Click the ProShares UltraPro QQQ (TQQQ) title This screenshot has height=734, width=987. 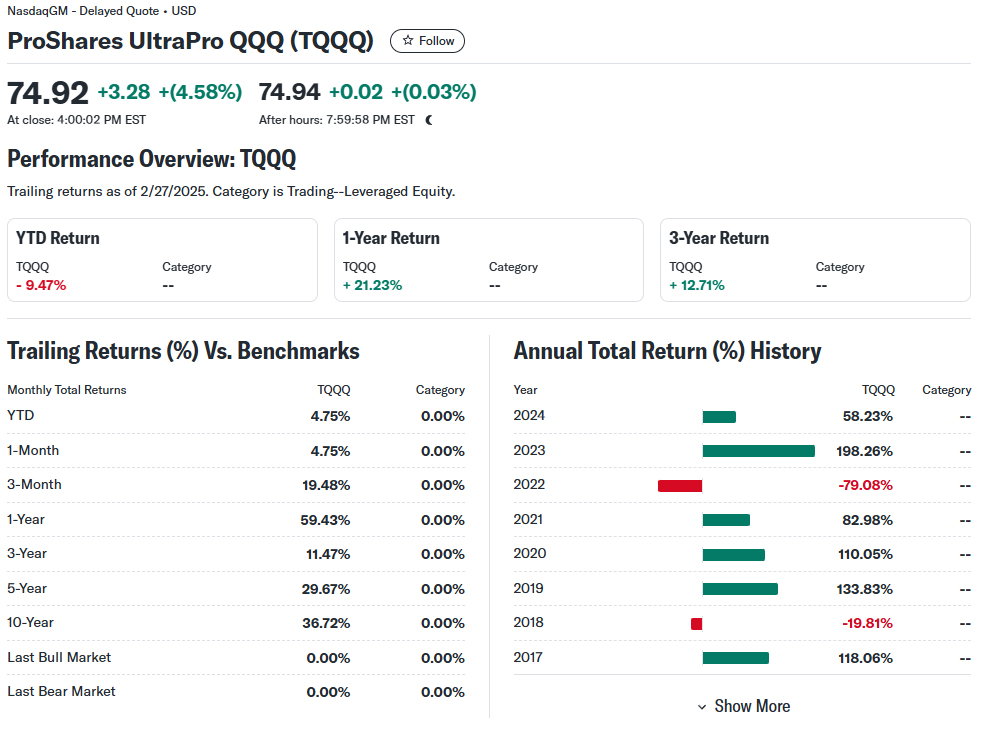[190, 41]
